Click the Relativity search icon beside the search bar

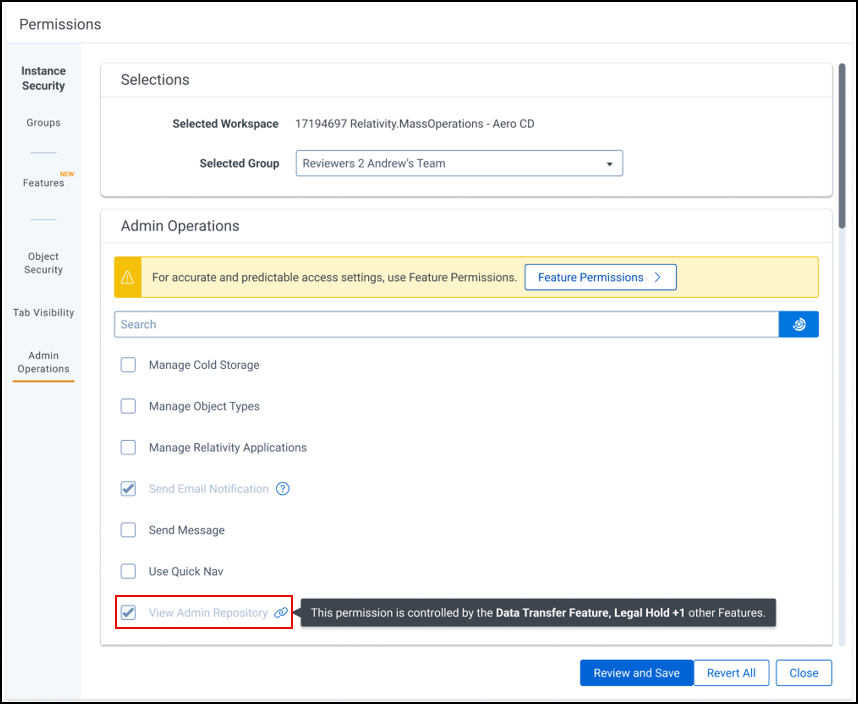(797, 324)
